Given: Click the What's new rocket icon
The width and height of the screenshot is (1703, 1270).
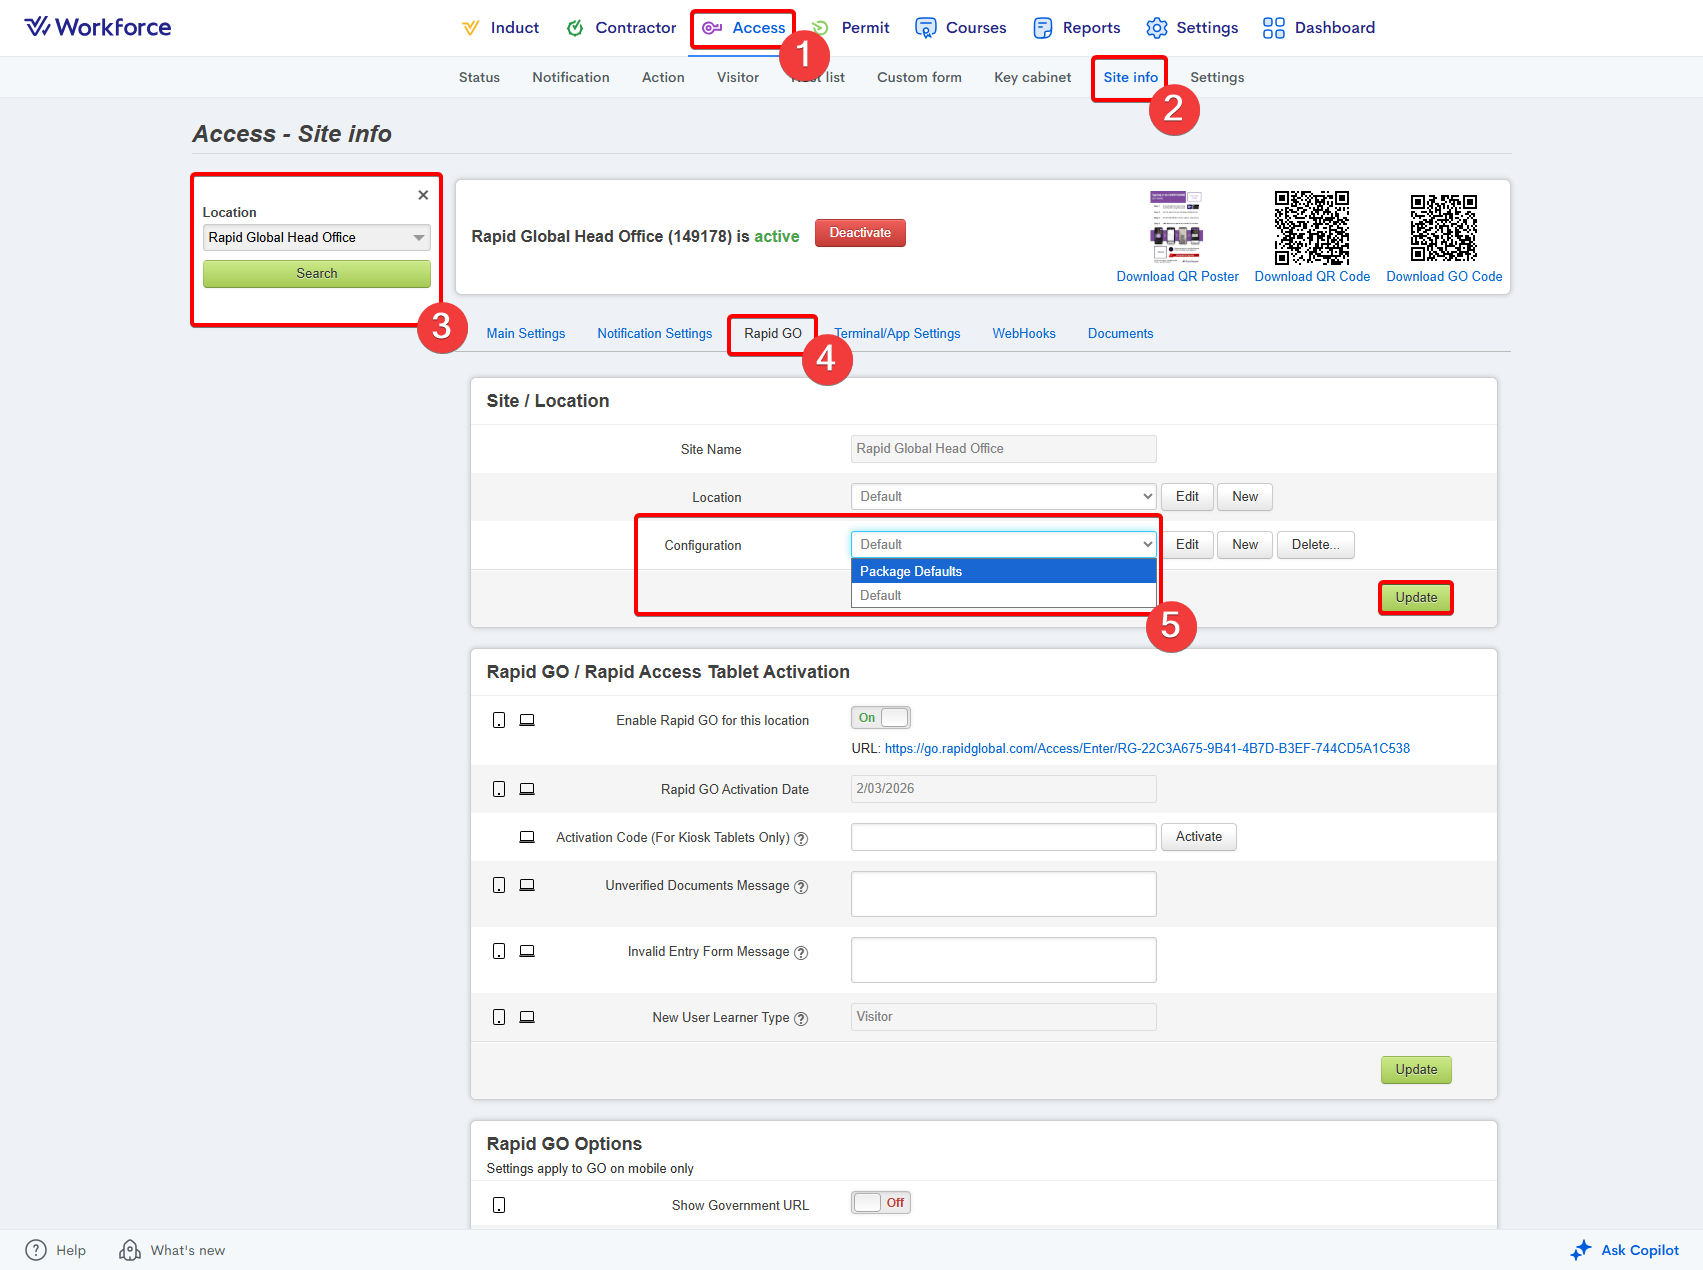Looking at the screenshot, I should 130,1250.
